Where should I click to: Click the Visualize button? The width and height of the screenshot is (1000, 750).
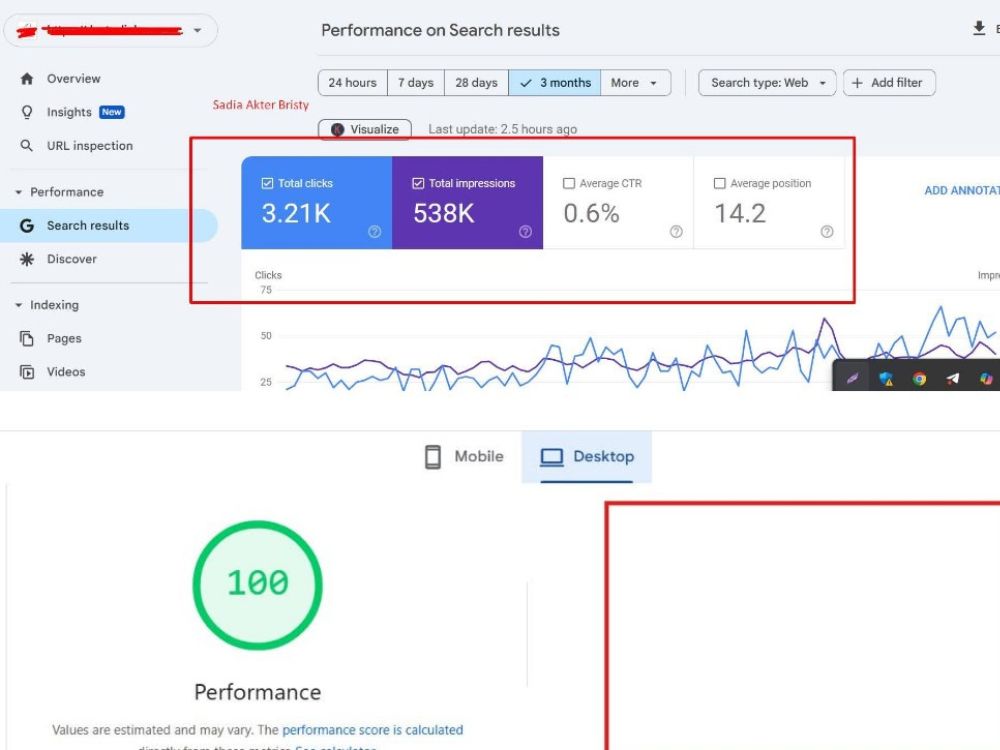click(x=365, y=129)
